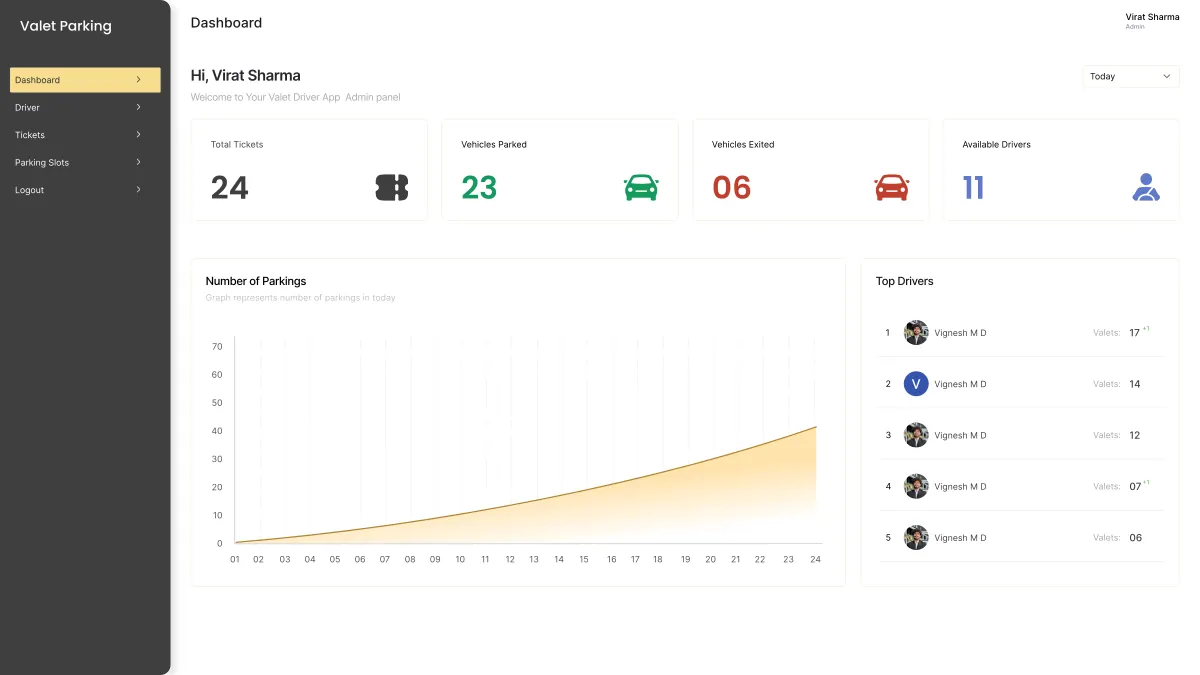1200x675 pixels.
Task: Click the graph description subtitle text
Action: (x=300, y=298)
